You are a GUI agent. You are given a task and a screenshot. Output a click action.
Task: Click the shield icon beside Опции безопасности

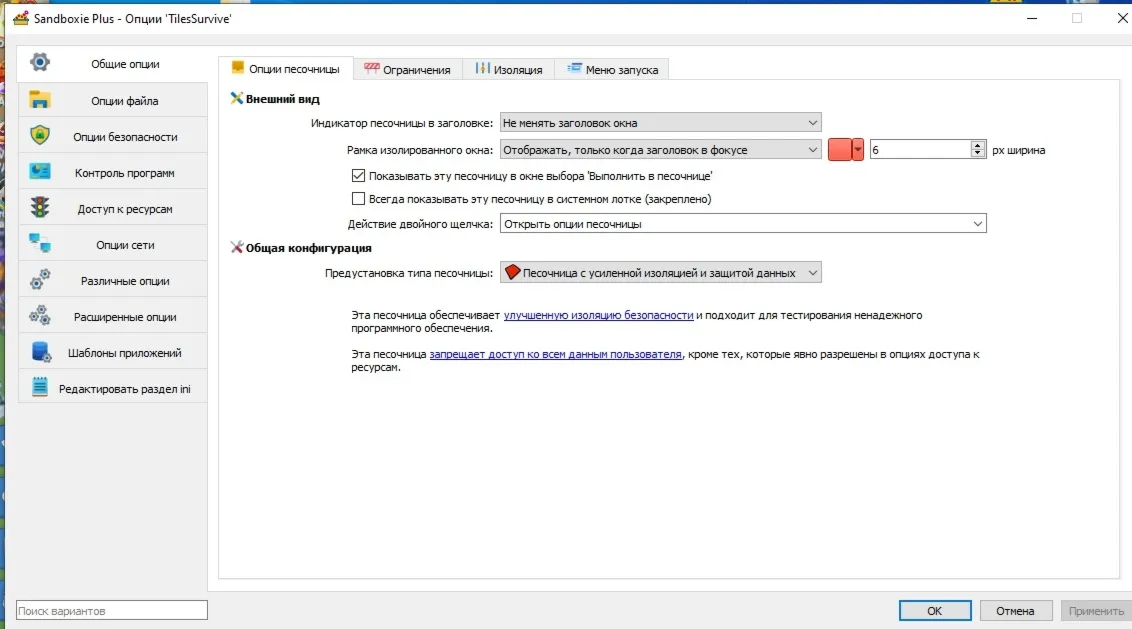tap(40, 136)
